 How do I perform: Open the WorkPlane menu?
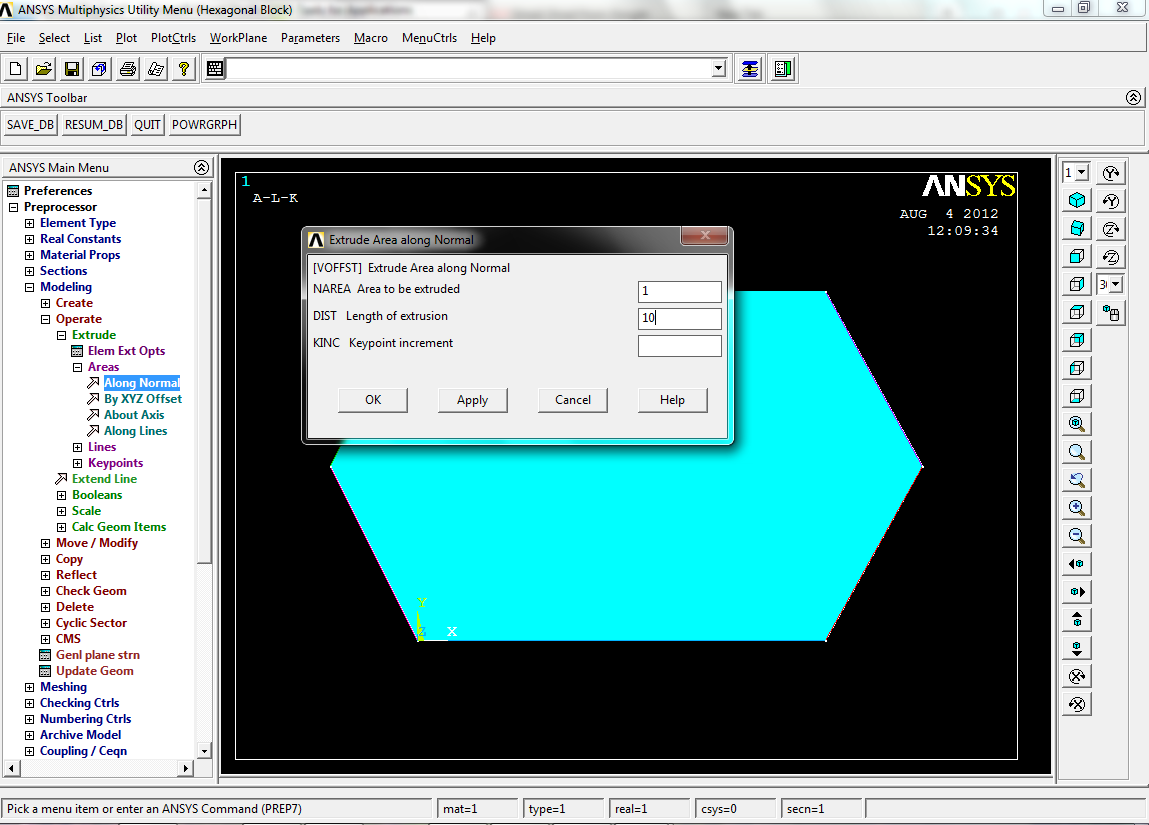[238, 37]
